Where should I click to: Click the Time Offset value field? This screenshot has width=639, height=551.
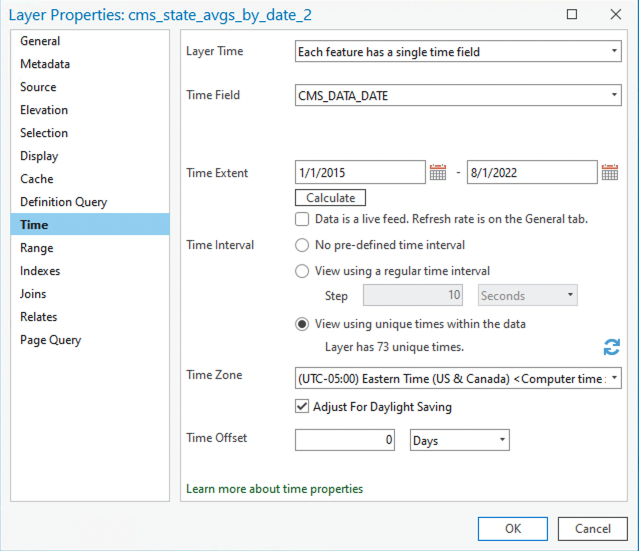coord(345,440)
